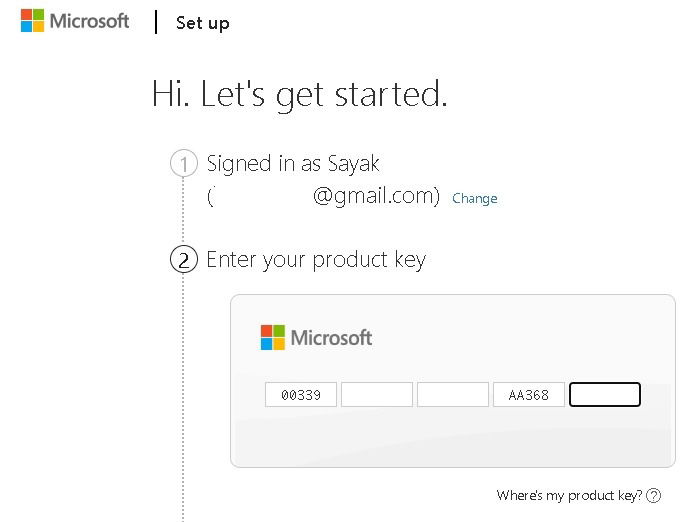Focus the empty second product key box
700x522 pixels.
point(377,395)
